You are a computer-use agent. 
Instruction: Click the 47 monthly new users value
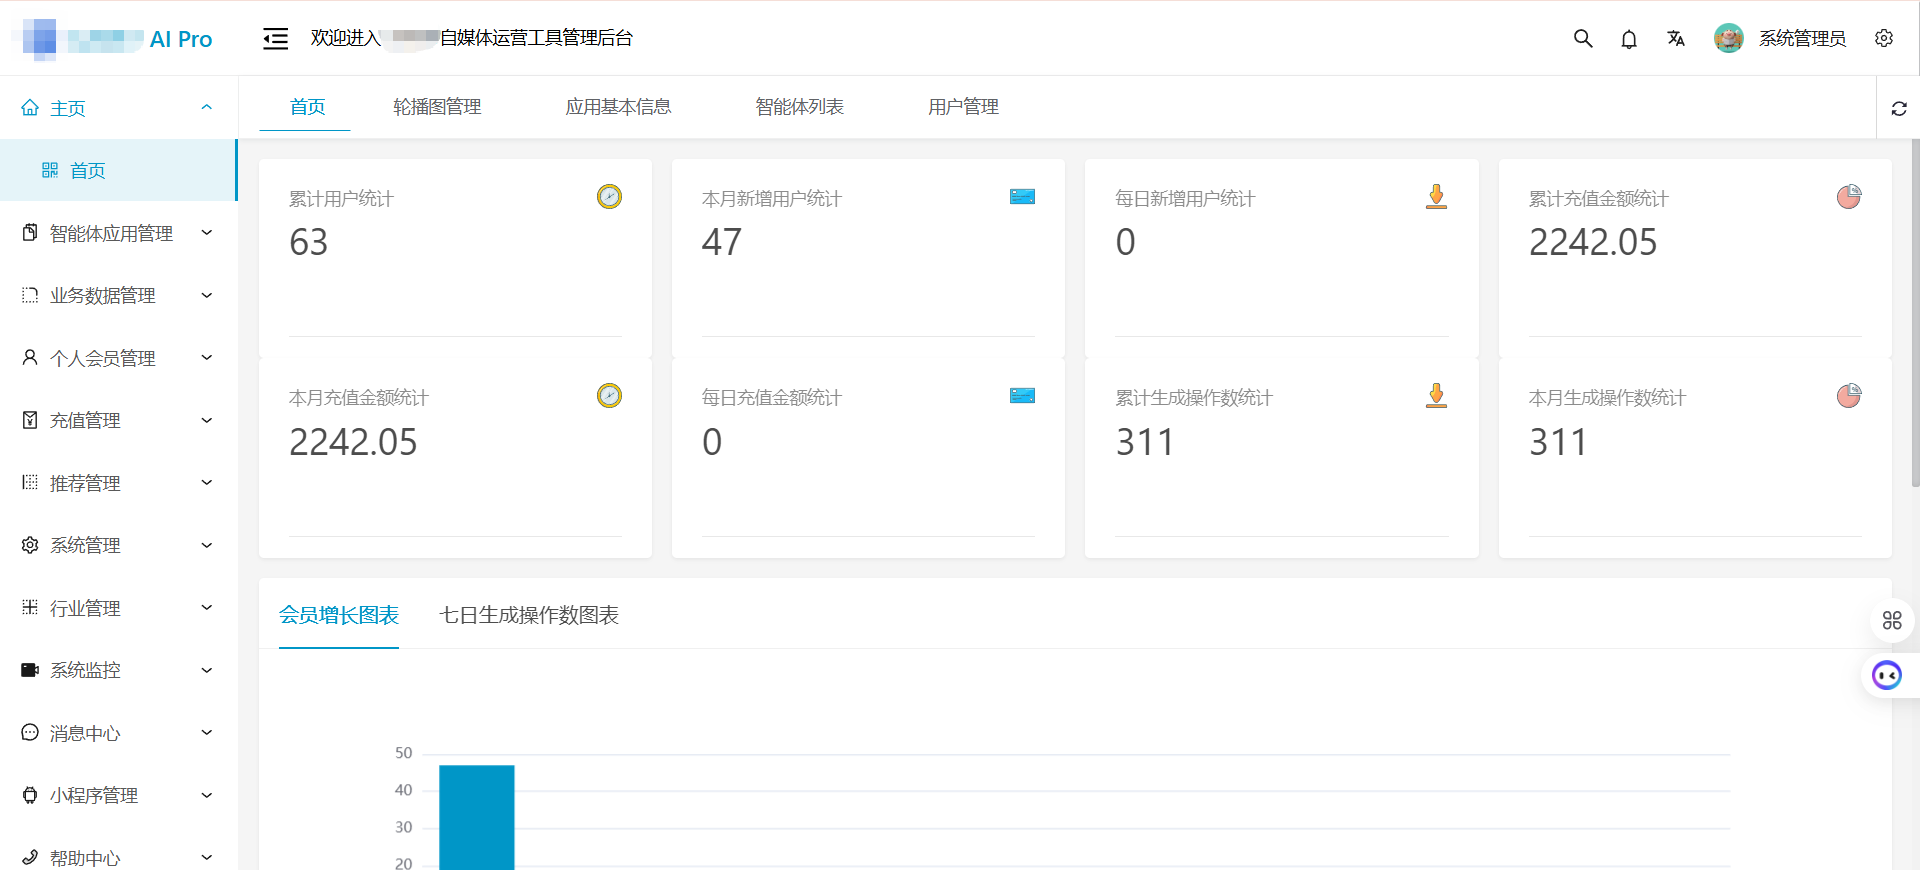pyautogui.click(x=722, y=242)
